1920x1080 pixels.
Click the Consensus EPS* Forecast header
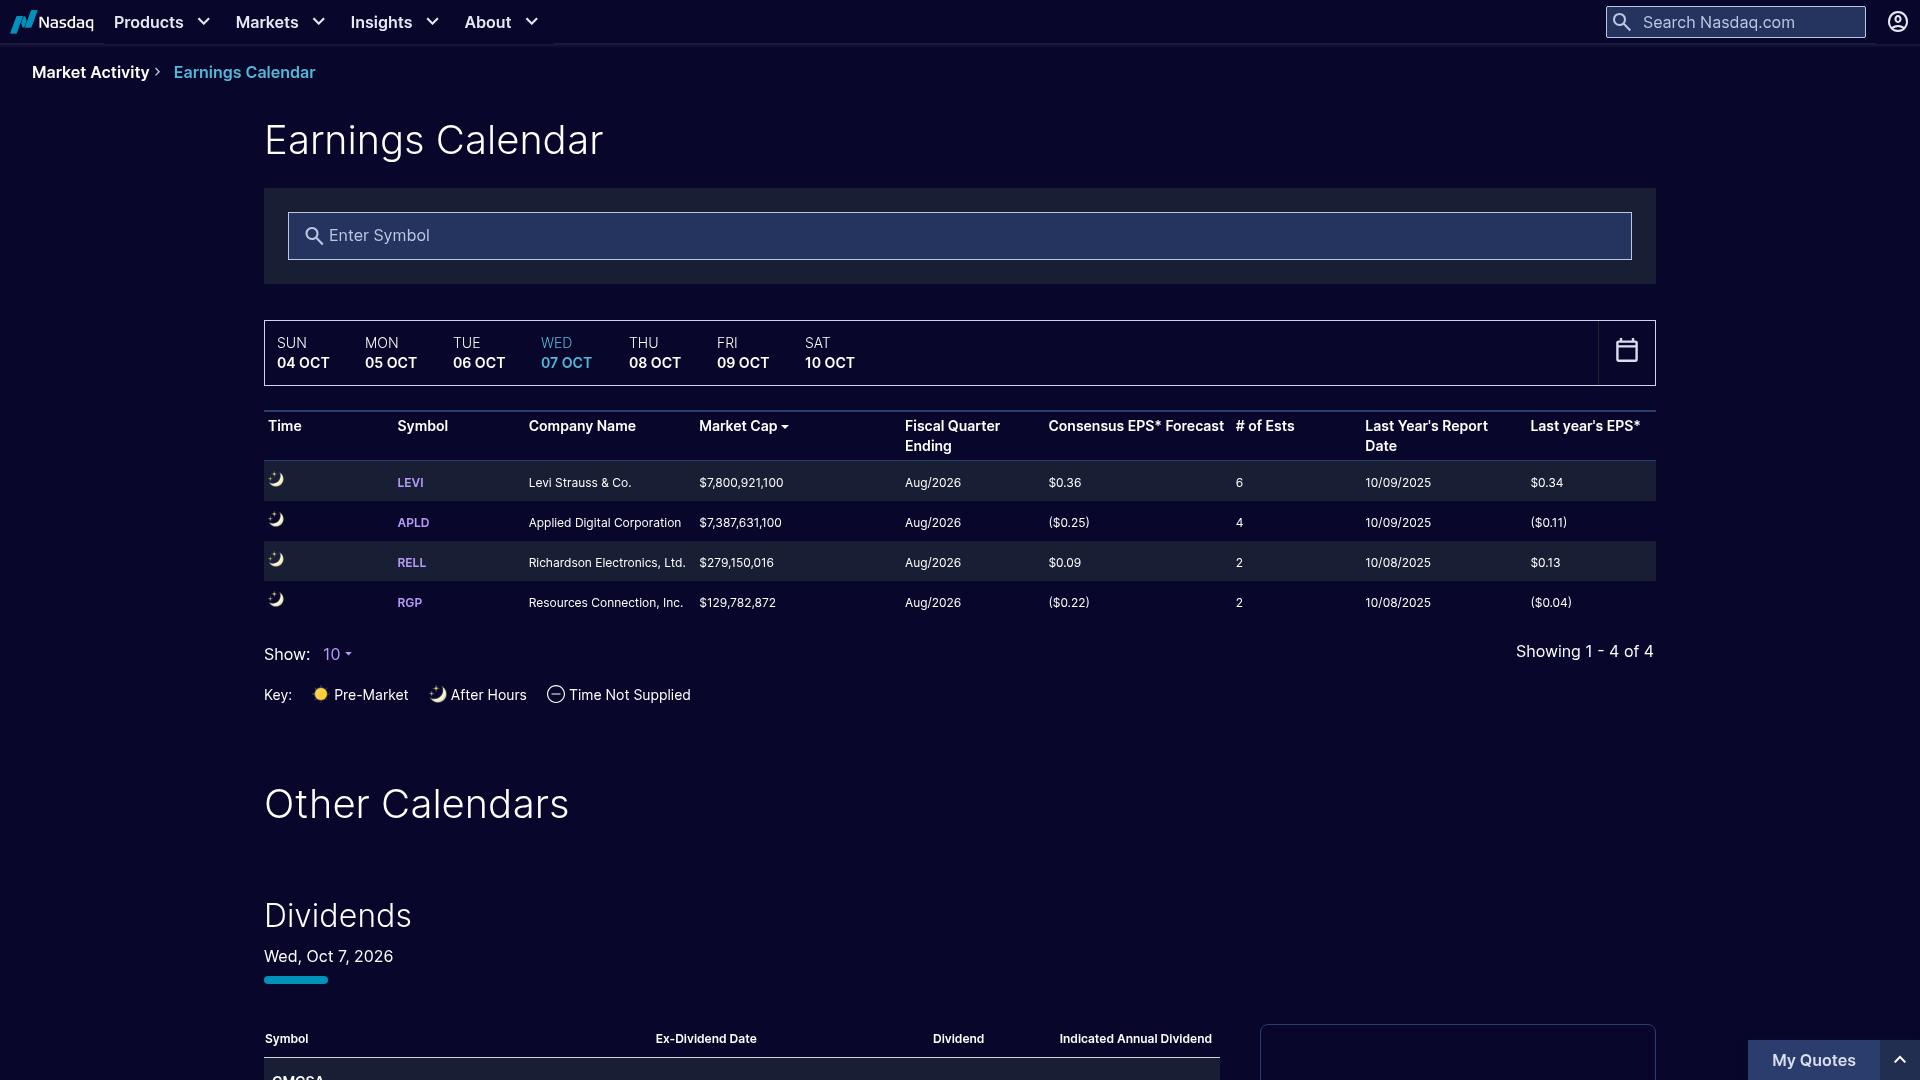[x=1136, y=426]
